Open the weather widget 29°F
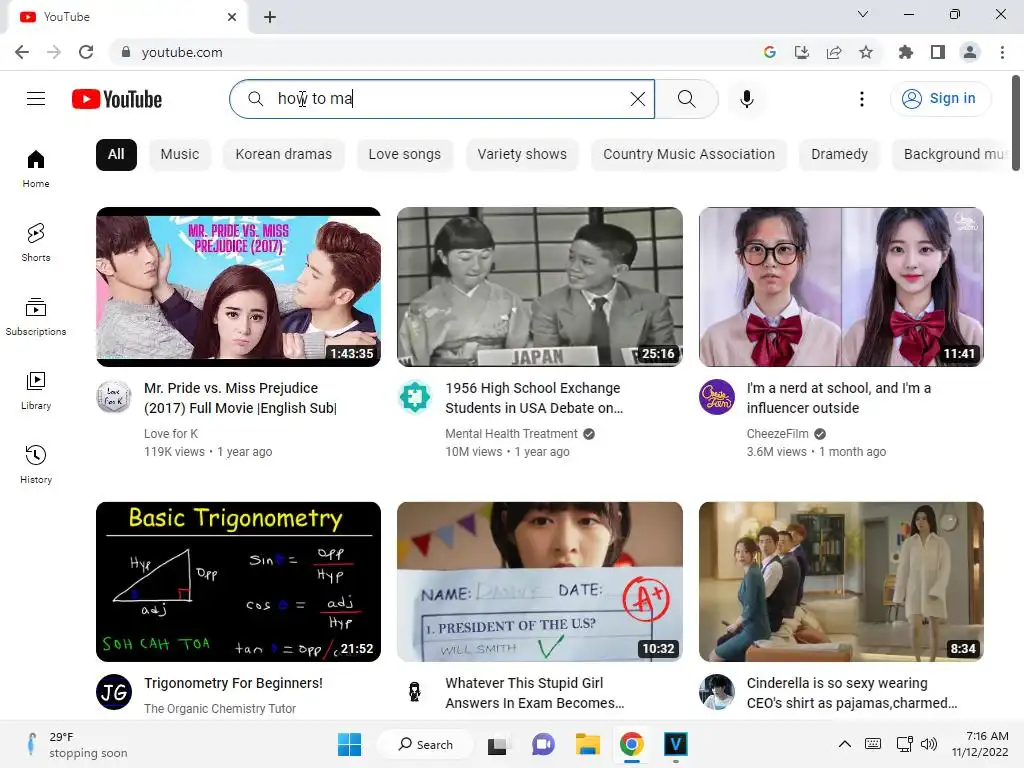This screenshot has width=1024, height=768. tap(75, 744)
